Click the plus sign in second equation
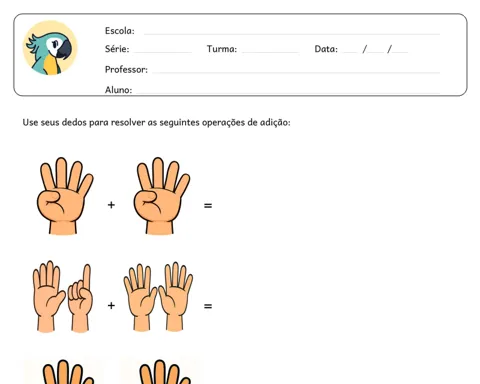Viewport: 480px width, 384px height. click(x=111, y=305)
